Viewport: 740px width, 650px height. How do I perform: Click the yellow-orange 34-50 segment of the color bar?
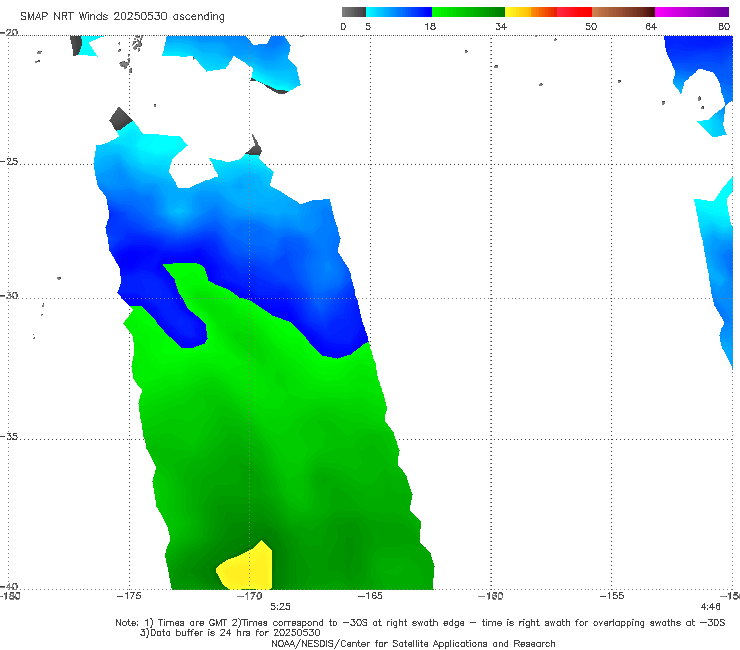pos(548,12)
